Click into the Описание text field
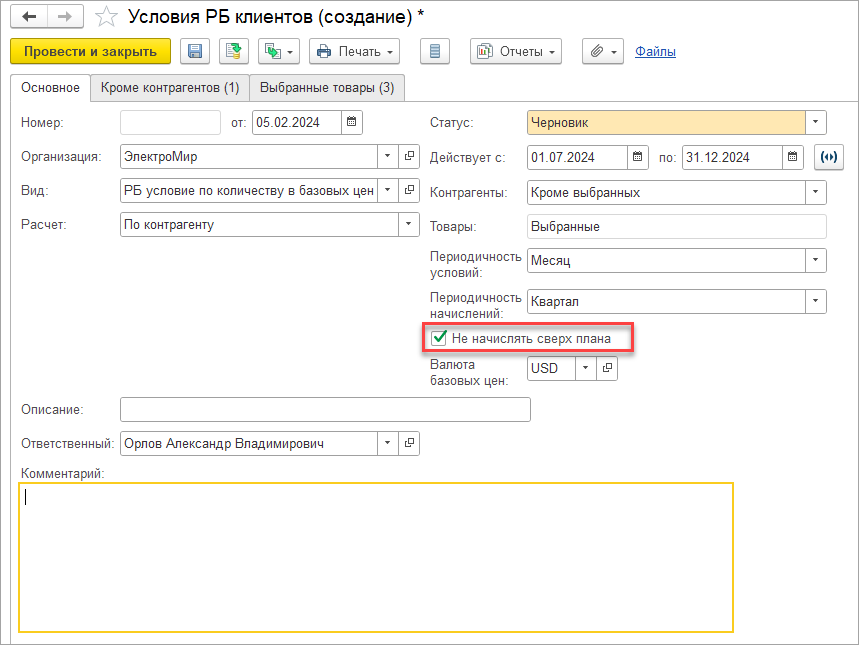 click(x=325, y=410)
